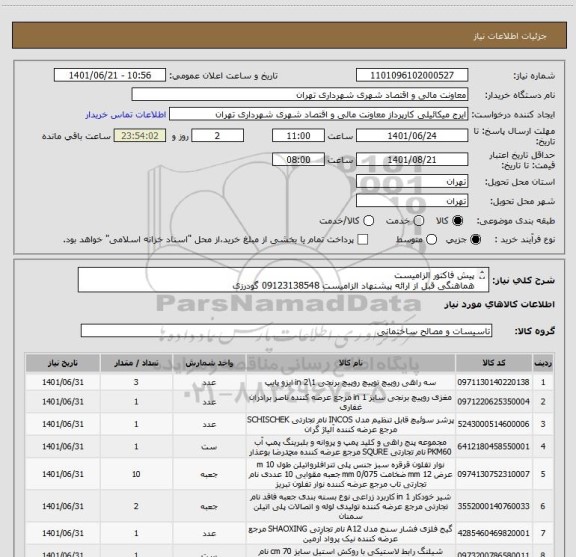The image size is (576, 557).
Task: Click the row 7 item name گیج فلزی فشار سنج
Action: [x=350, y=533]
